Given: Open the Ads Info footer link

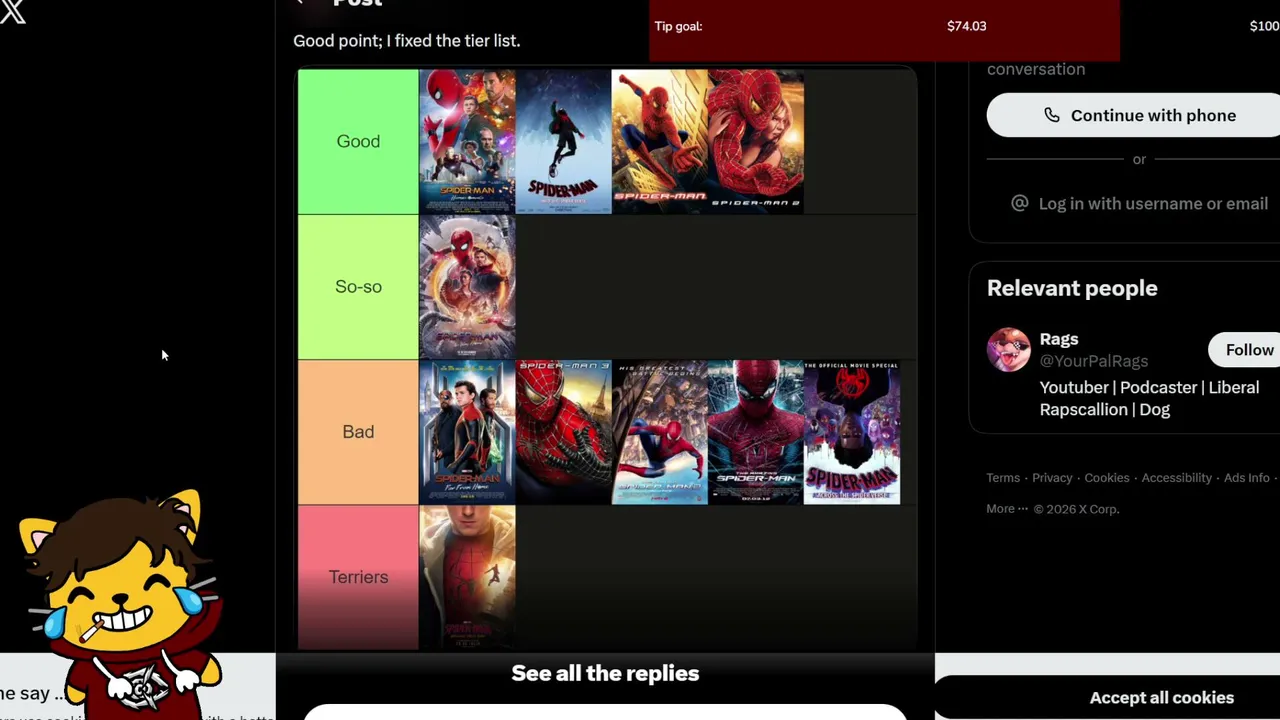Looking at the screenshot, I should [x=1246, y=478].
